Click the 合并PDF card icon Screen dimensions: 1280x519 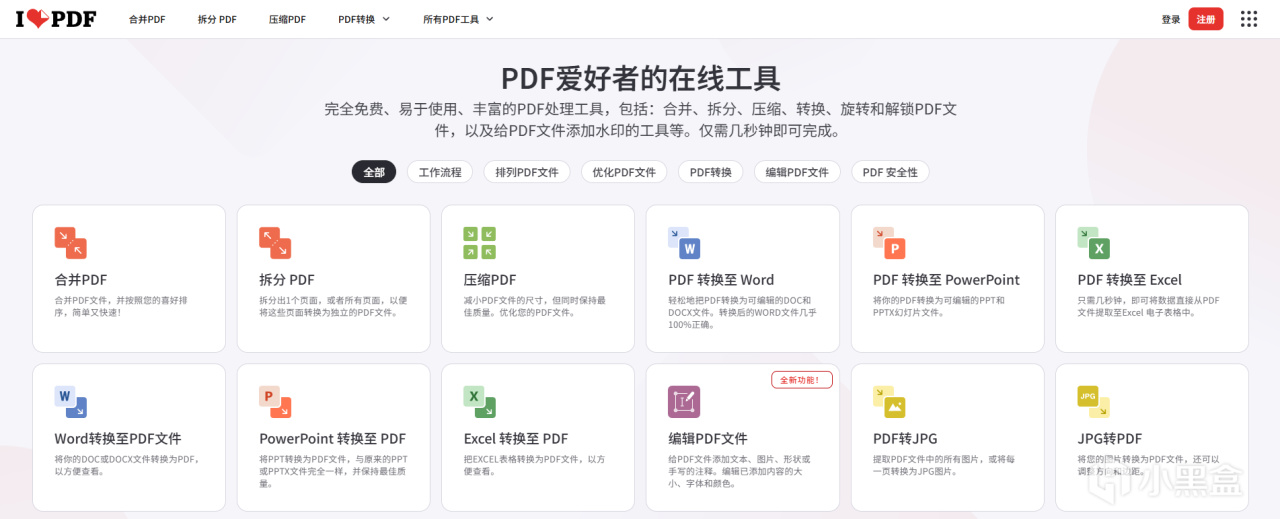70,243
